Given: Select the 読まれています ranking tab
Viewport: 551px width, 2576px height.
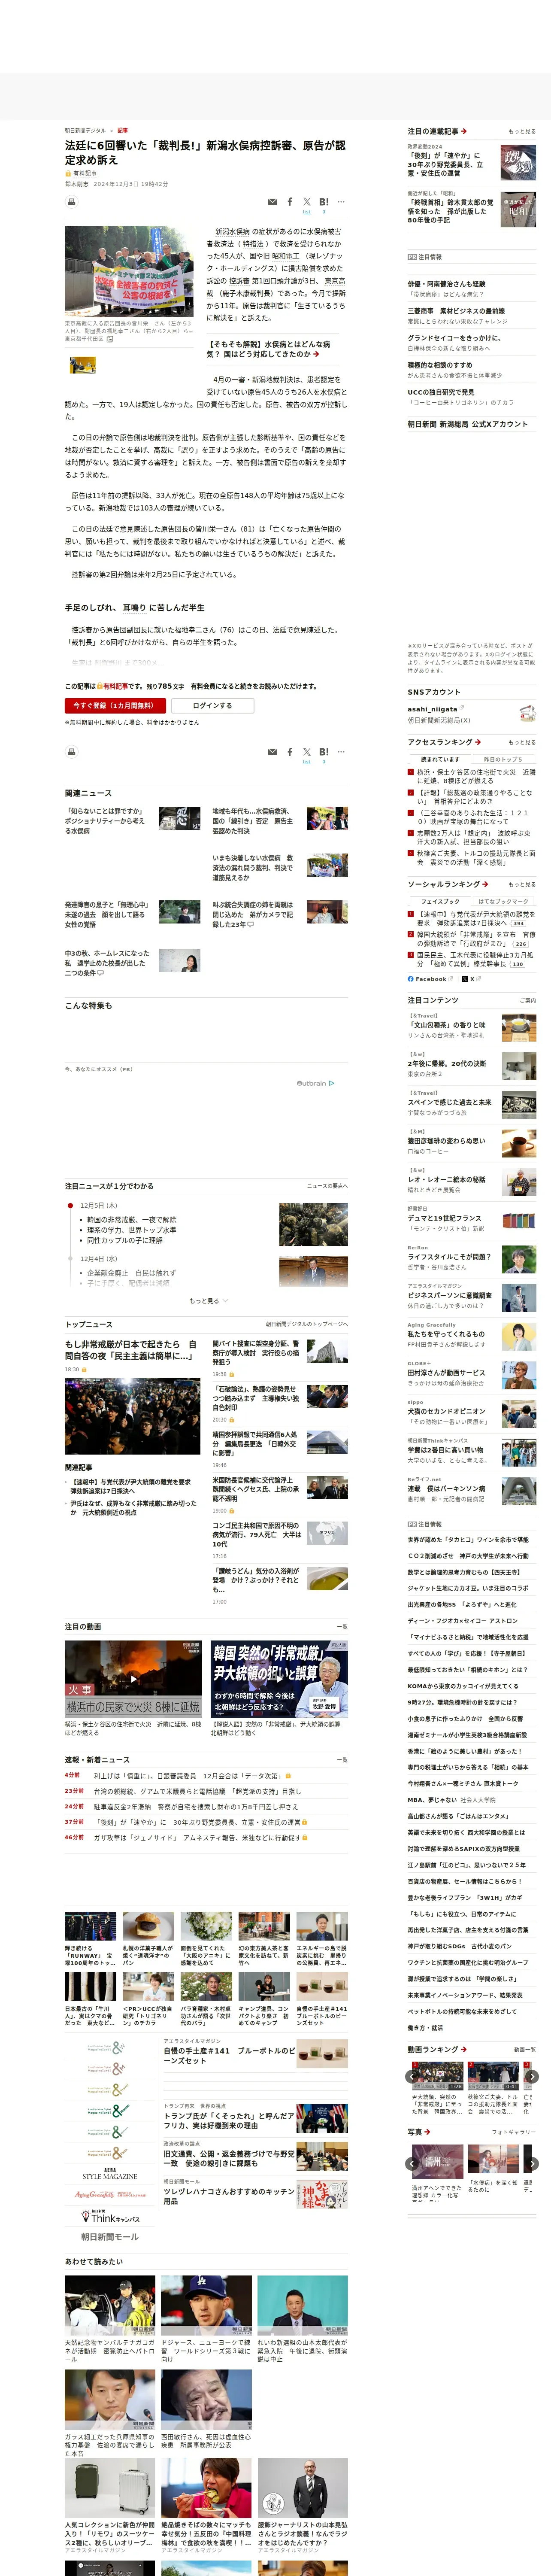Looking at the screenshot, I should pos(440,759).
